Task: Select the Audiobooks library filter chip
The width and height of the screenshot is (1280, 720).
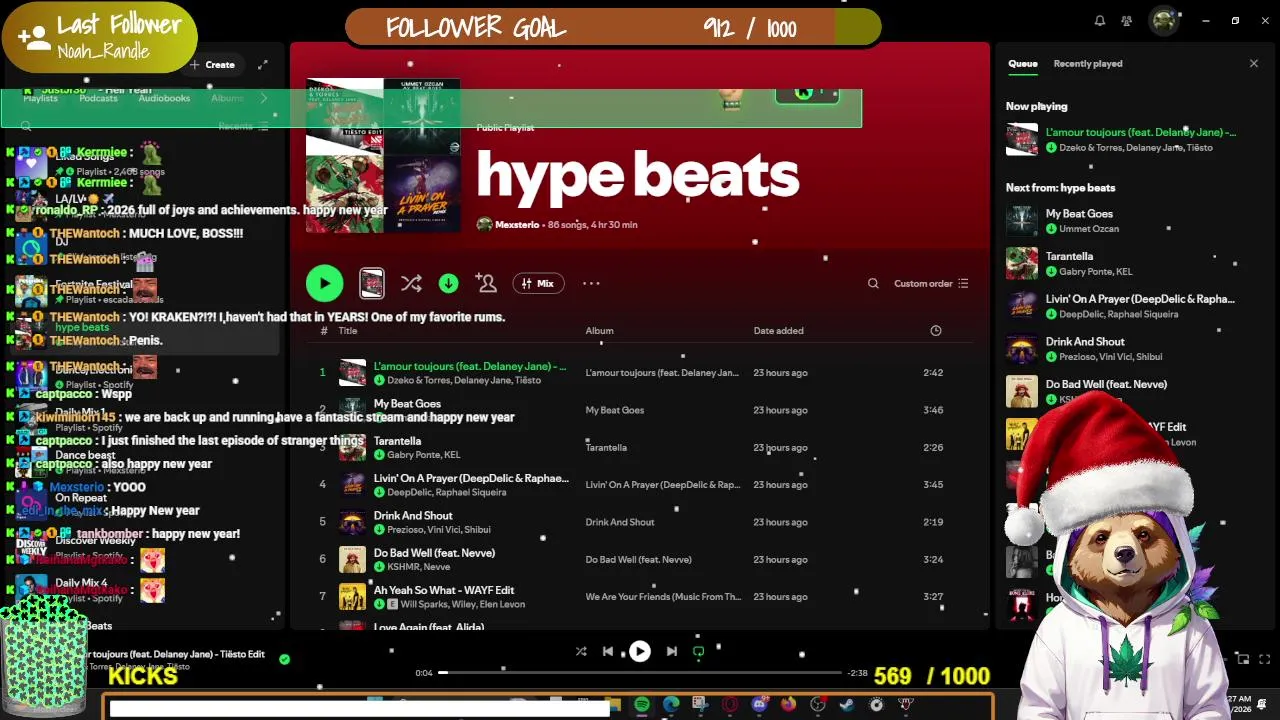Action: [164, 98]
